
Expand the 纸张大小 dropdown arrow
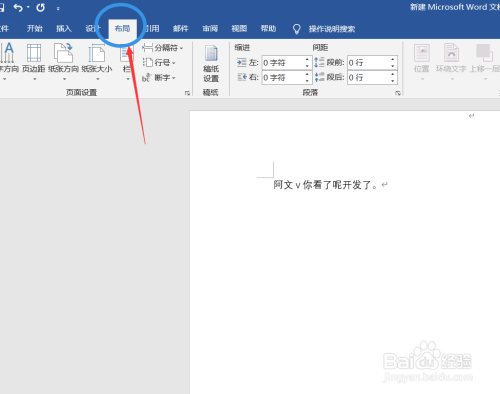[97, 79]
